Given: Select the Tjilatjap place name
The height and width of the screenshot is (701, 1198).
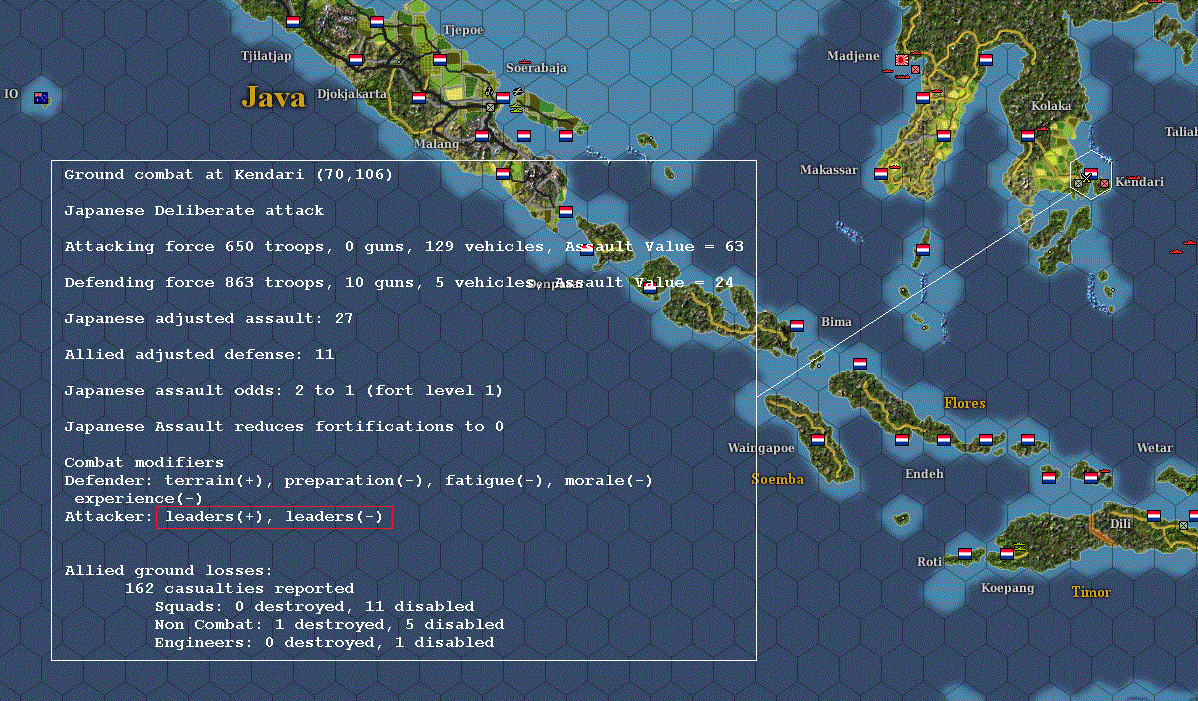Looking at the screenshot, I should click(266, 56).
